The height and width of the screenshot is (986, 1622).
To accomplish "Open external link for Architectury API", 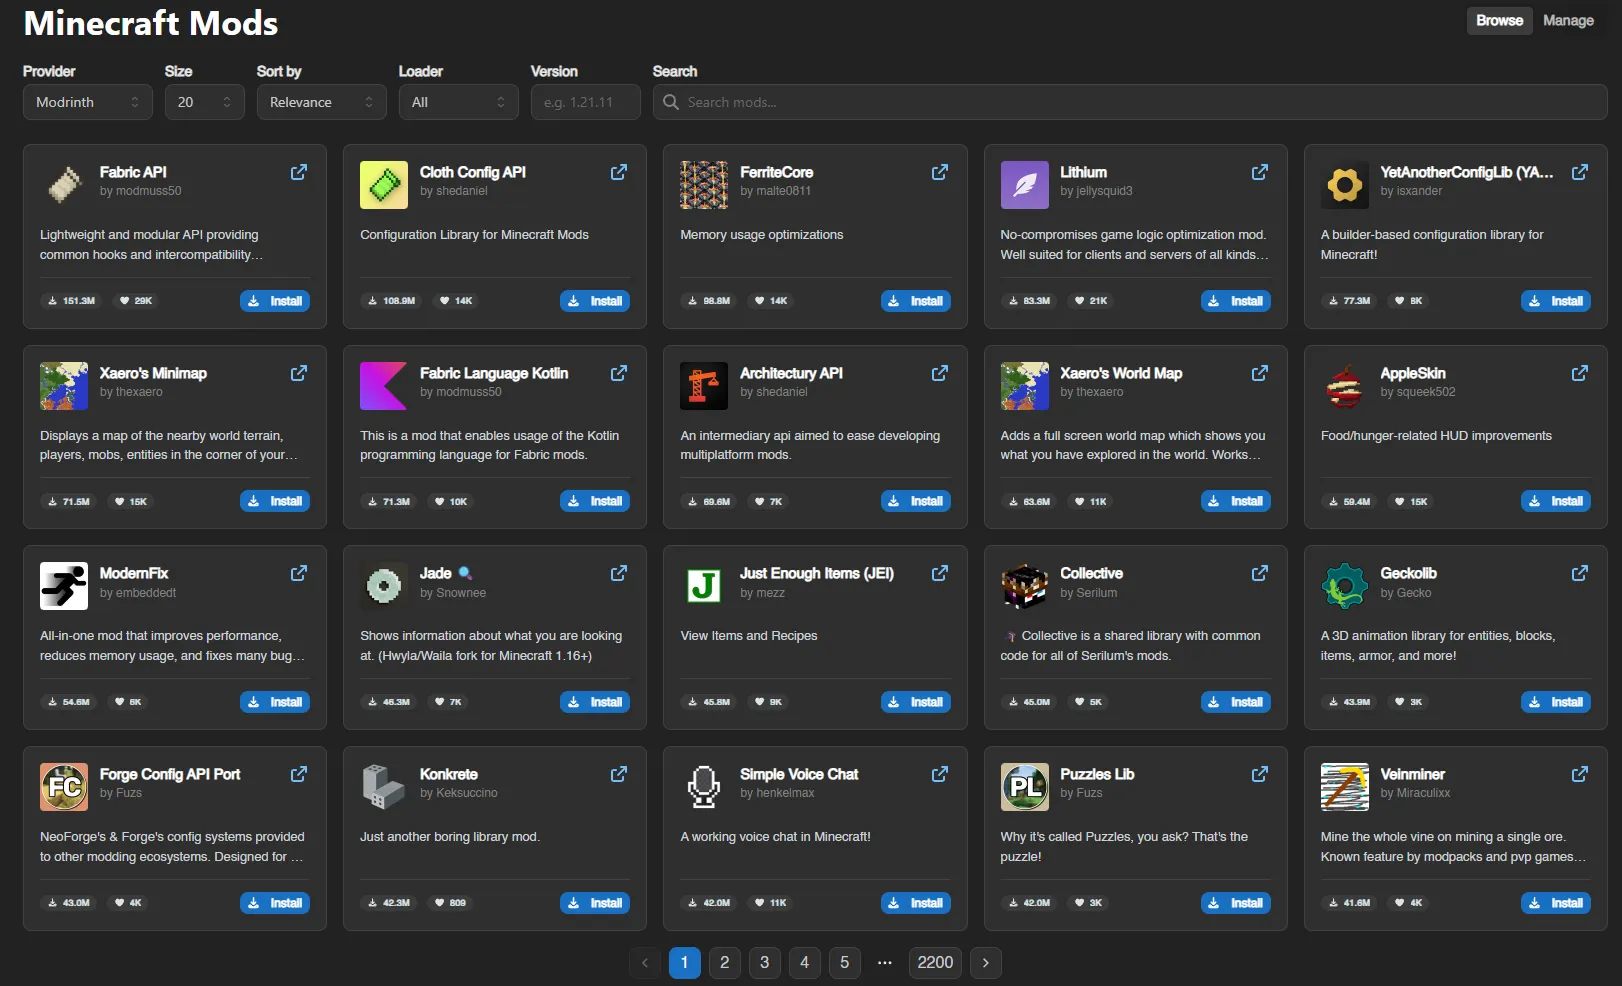I will pos(940,373).
